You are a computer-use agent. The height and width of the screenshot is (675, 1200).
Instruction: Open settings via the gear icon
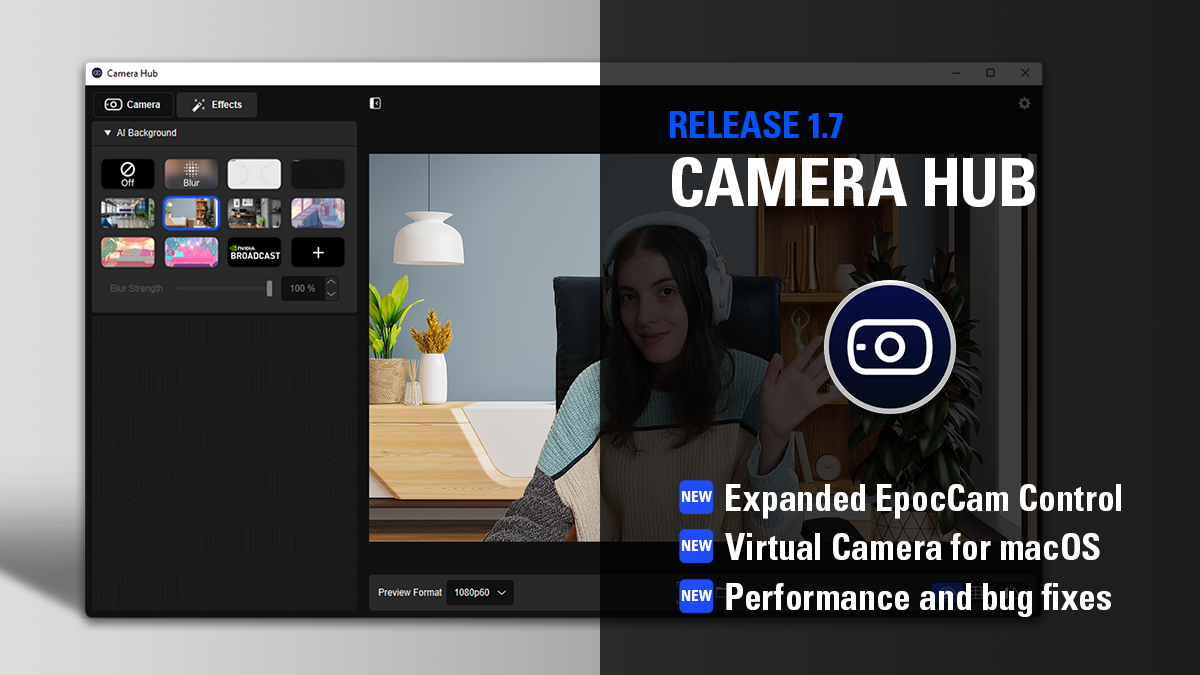(x=1024, y=104)
